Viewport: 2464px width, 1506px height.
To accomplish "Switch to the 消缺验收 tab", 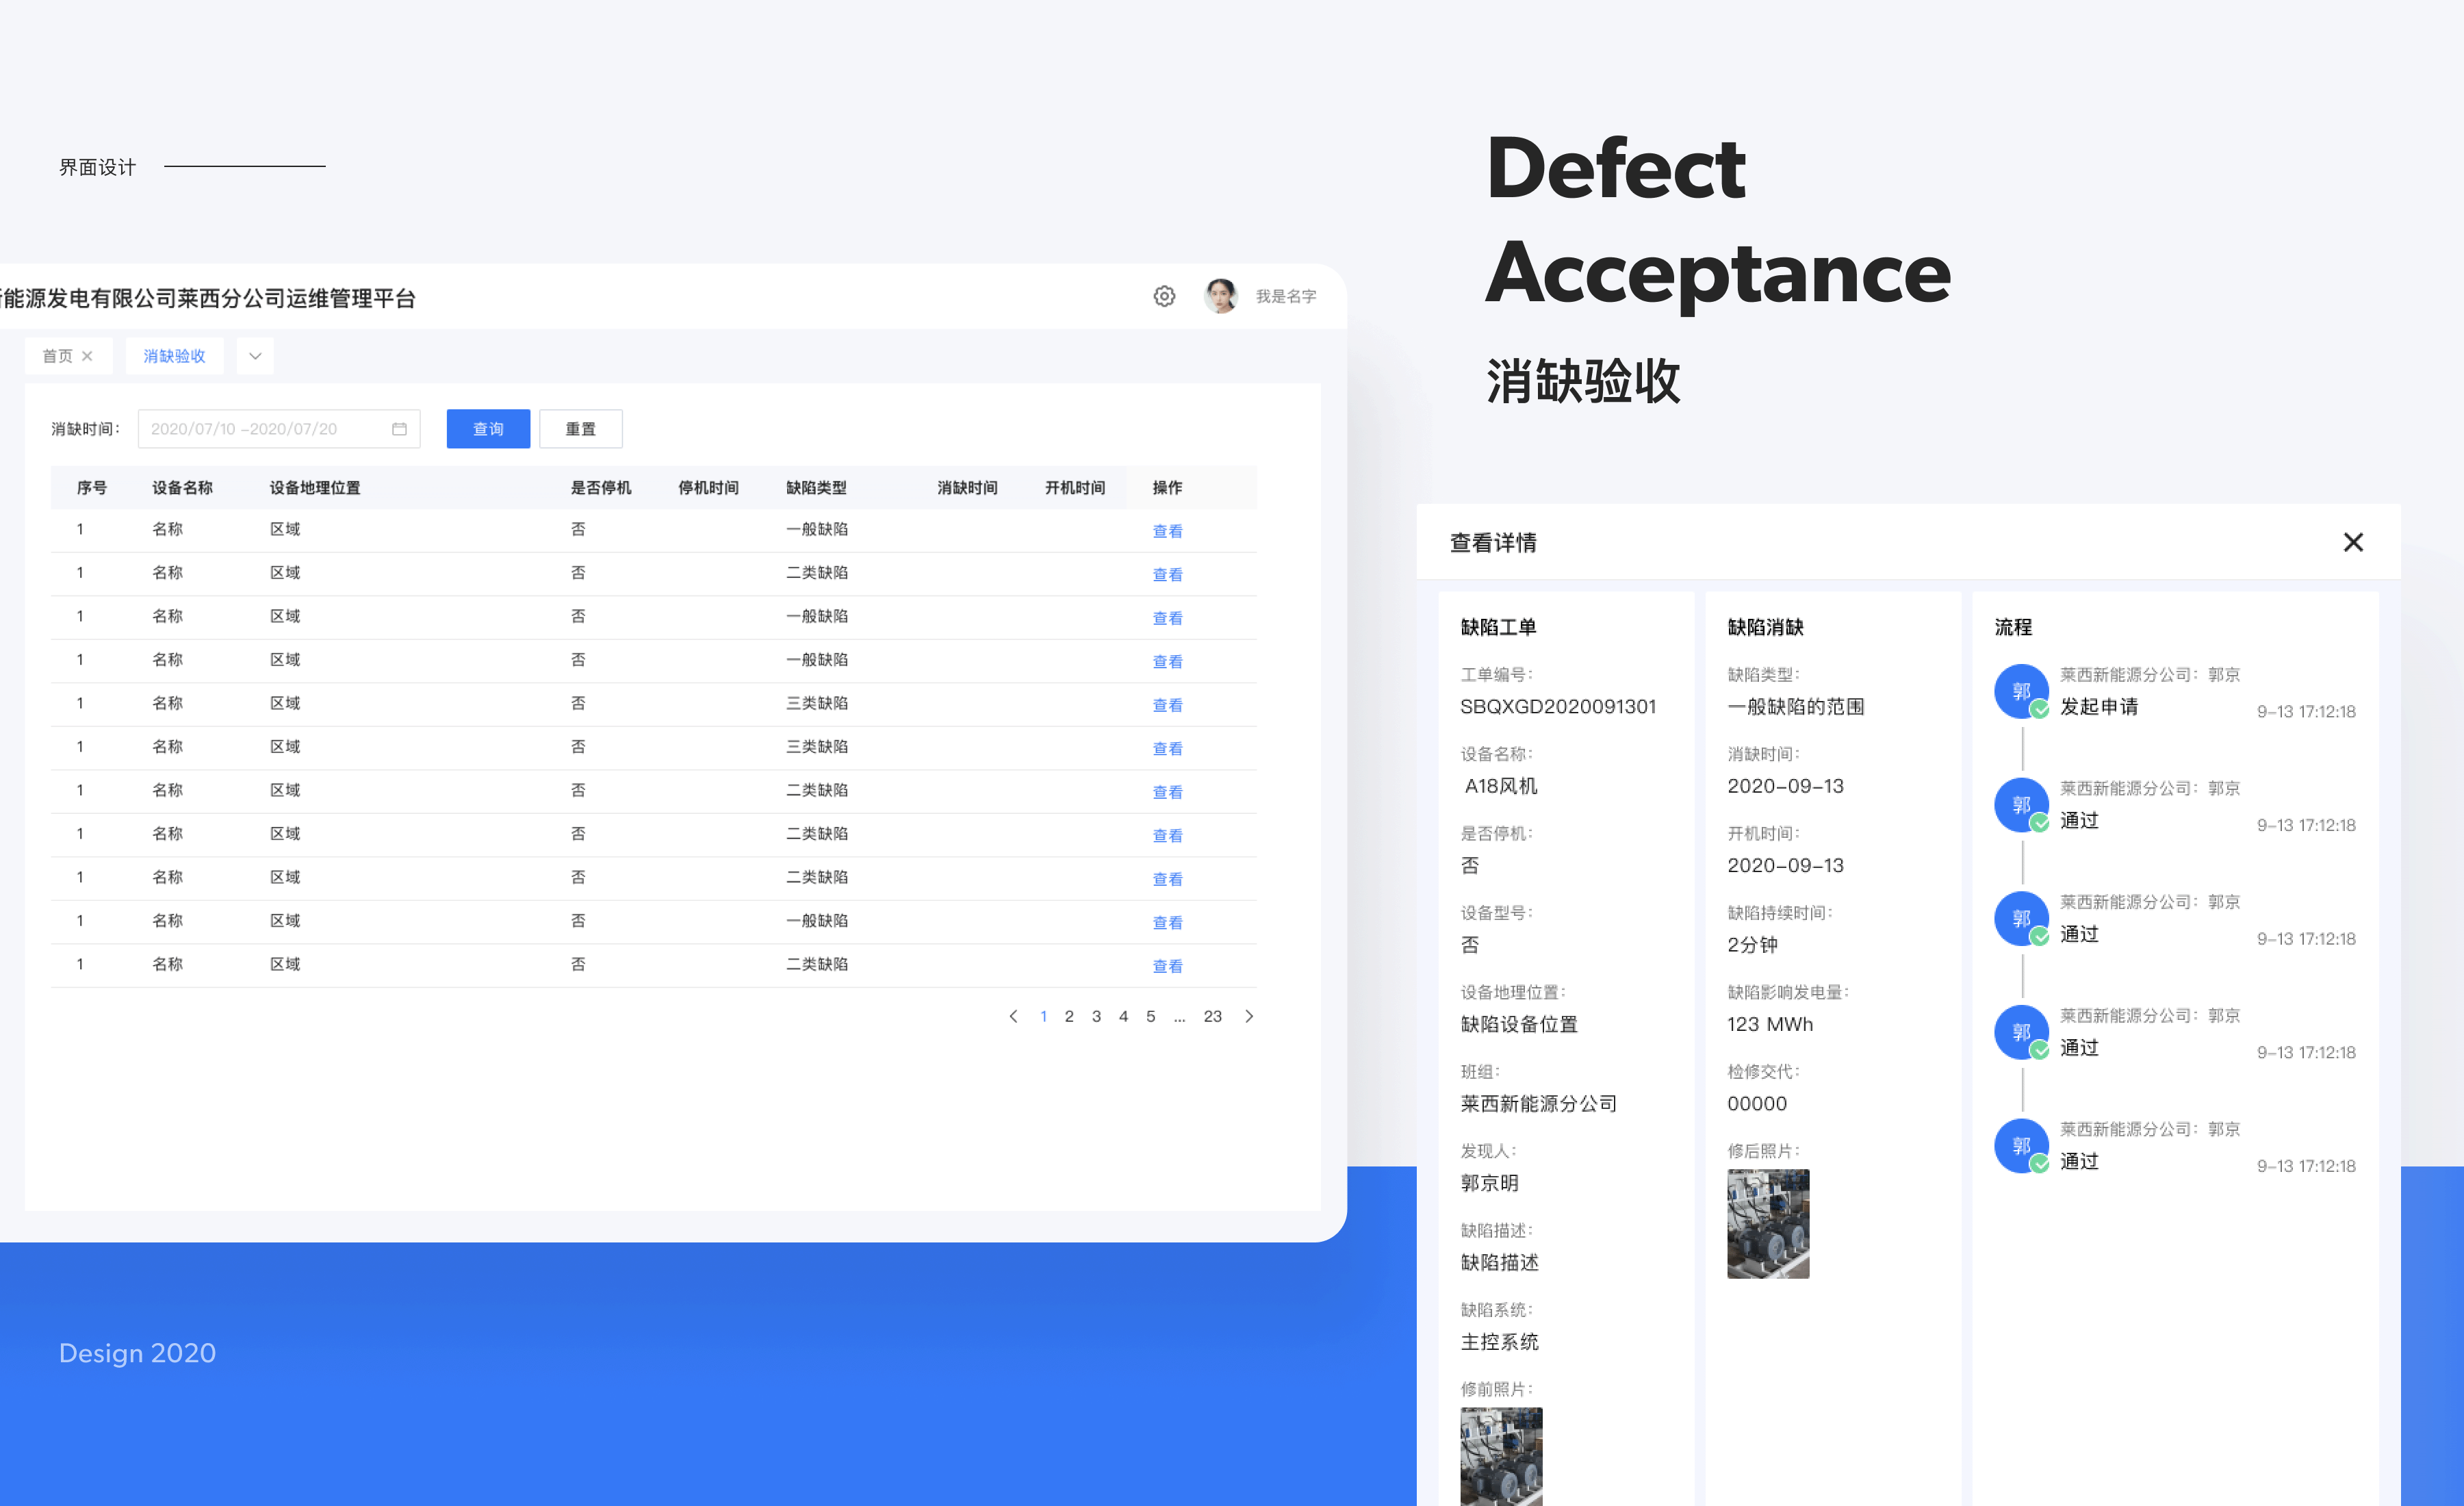I will click(174, 356).
